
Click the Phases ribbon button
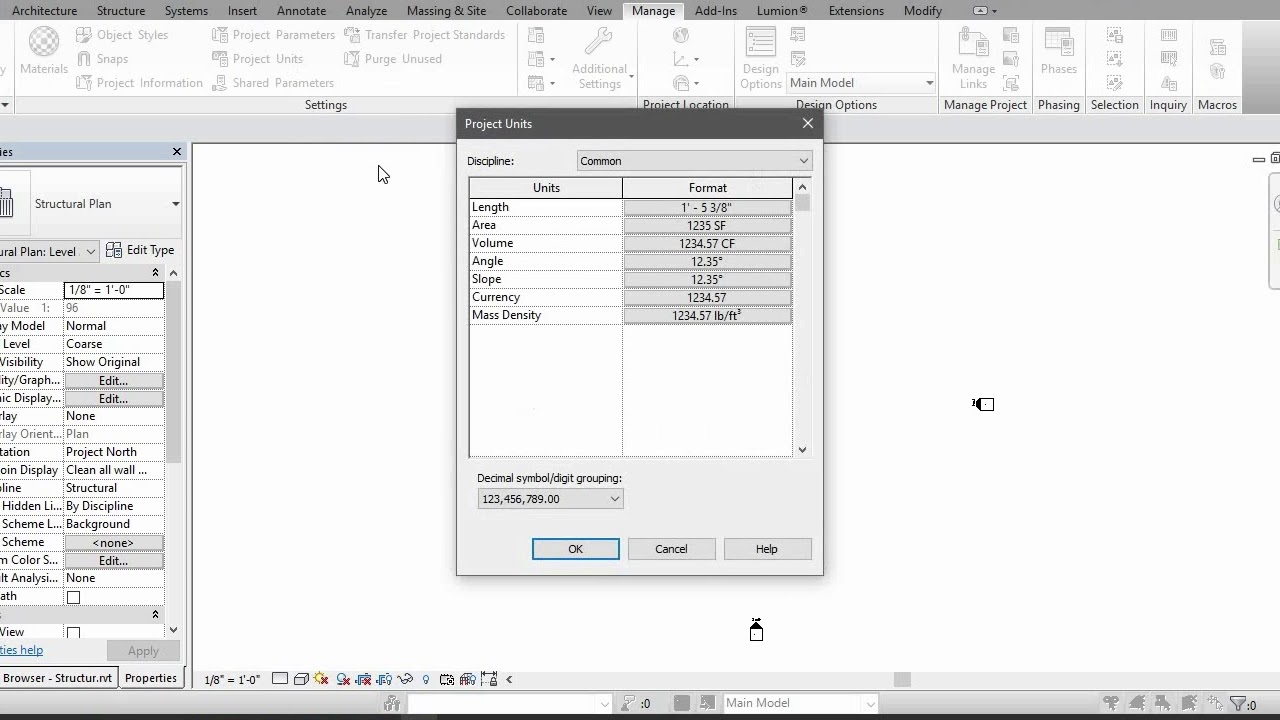click(x=1058, y=52)
